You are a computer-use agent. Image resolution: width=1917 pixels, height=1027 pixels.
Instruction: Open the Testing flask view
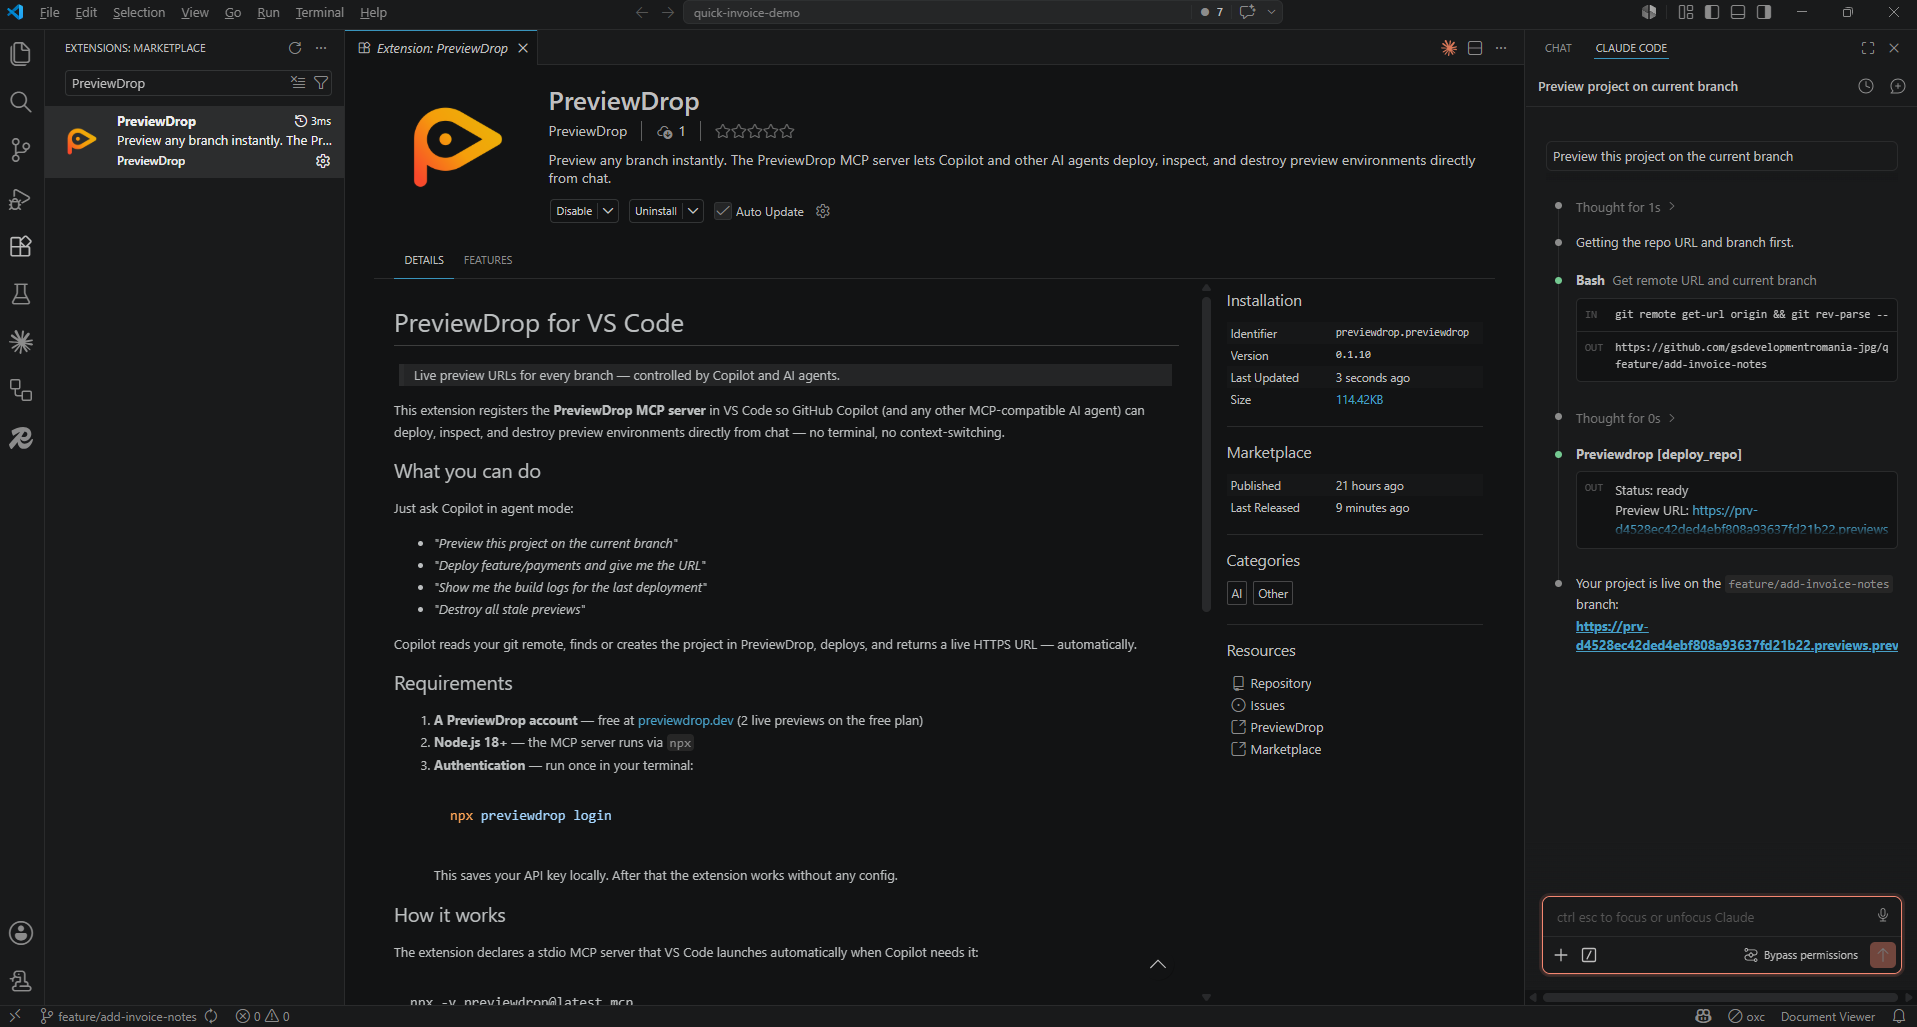coord(20,294)
